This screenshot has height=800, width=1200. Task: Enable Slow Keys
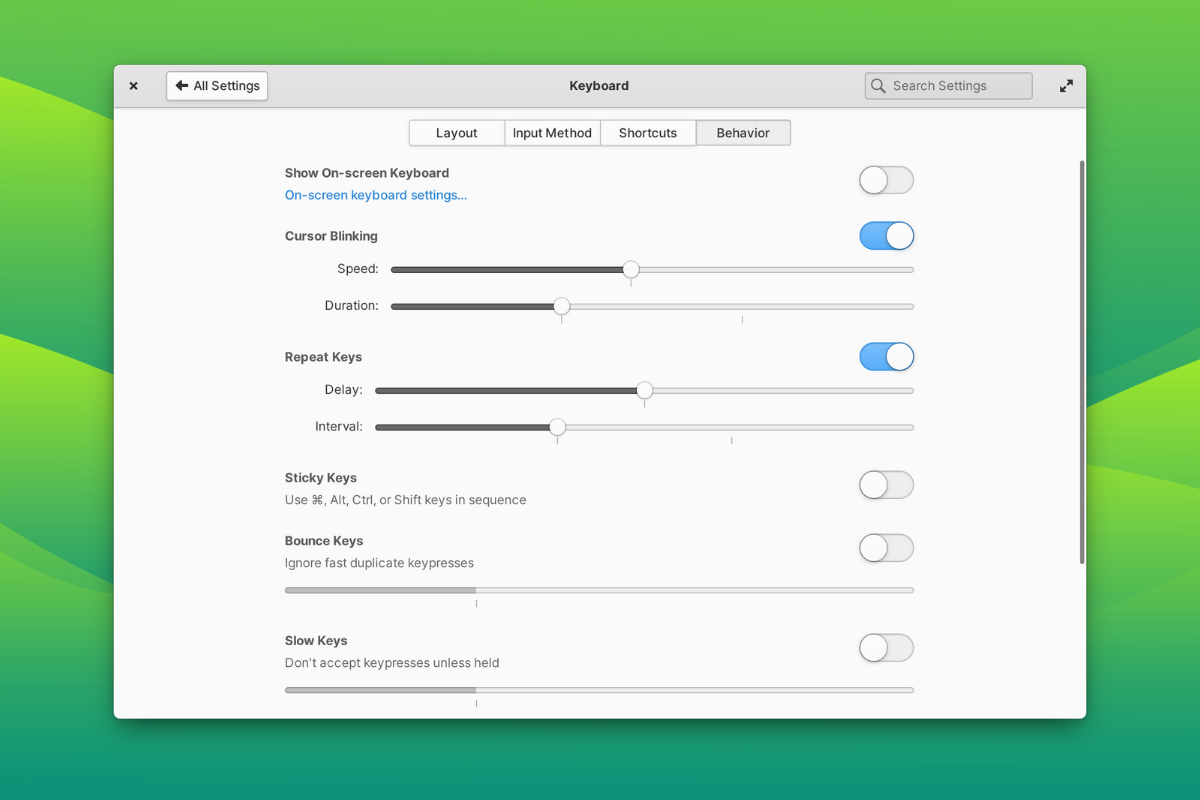click(x=886, y=648)
